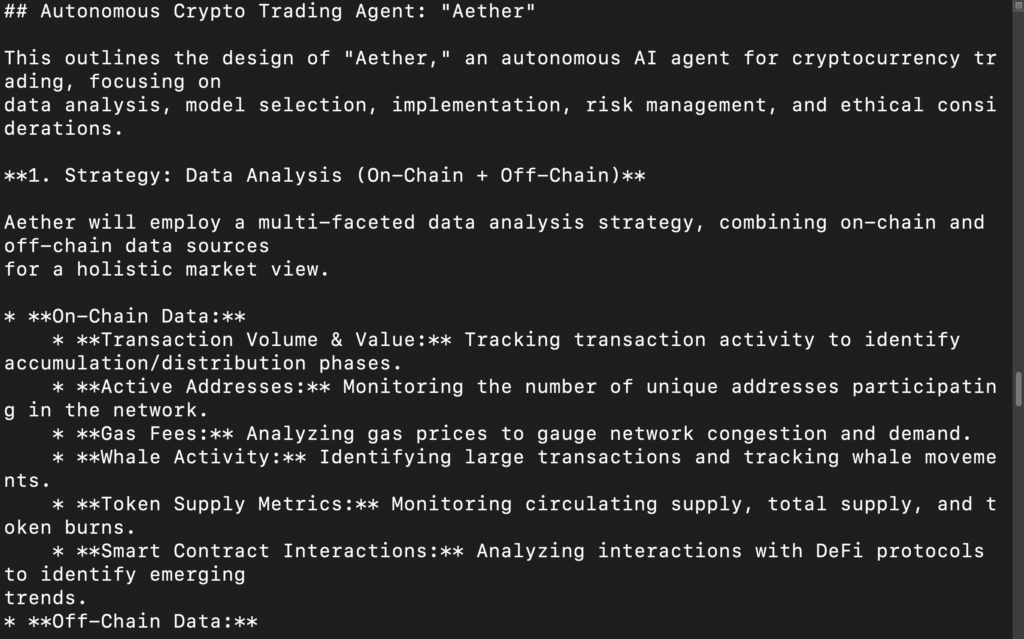Click the "Gas Fees:" label
Screen dimensions: 1024x639
[x=155, y=434]
